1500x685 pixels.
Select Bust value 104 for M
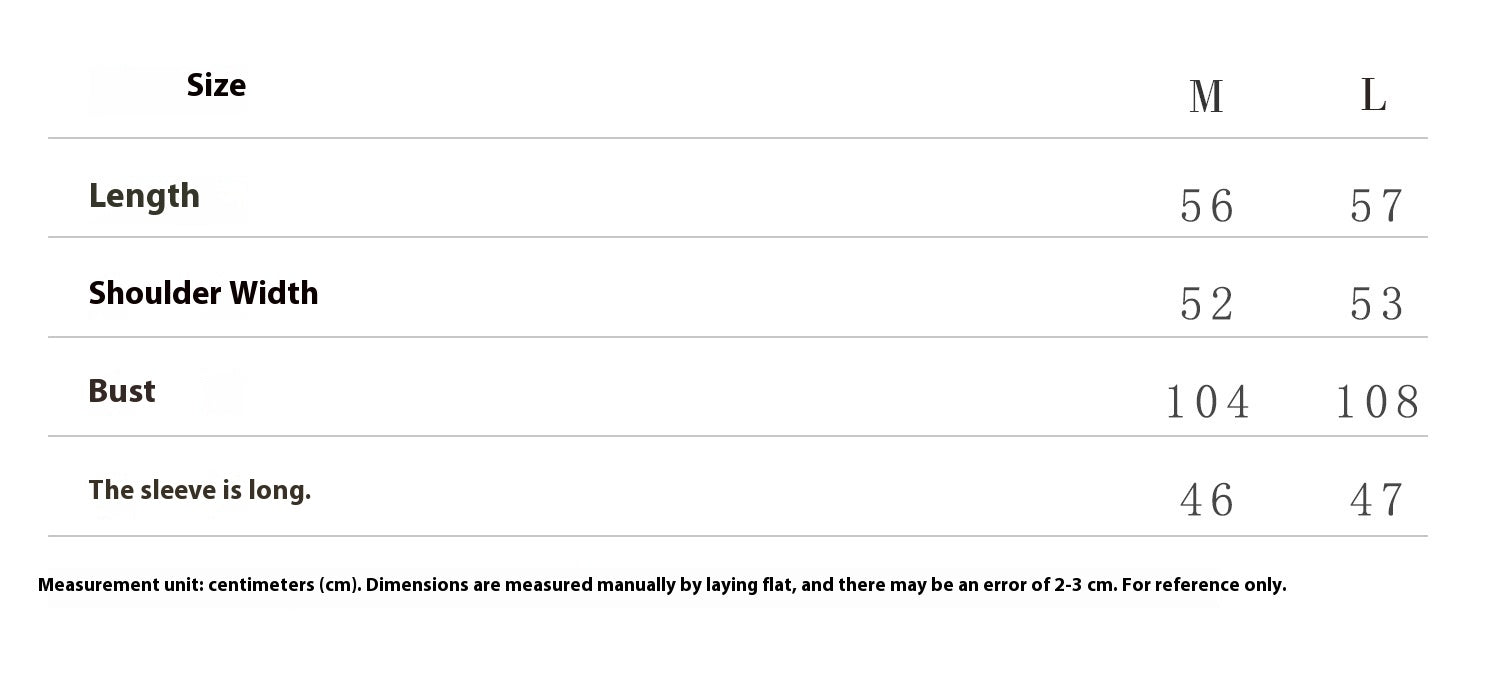(1208, 403)
